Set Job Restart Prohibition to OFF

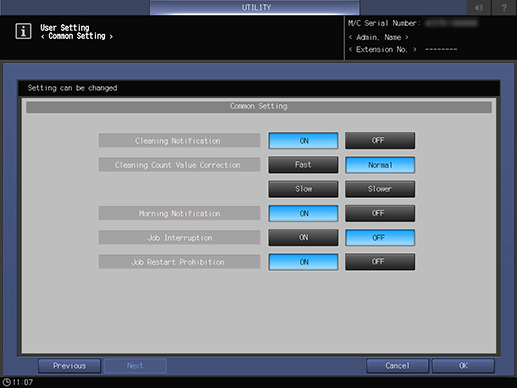click(x=380, y=262)
